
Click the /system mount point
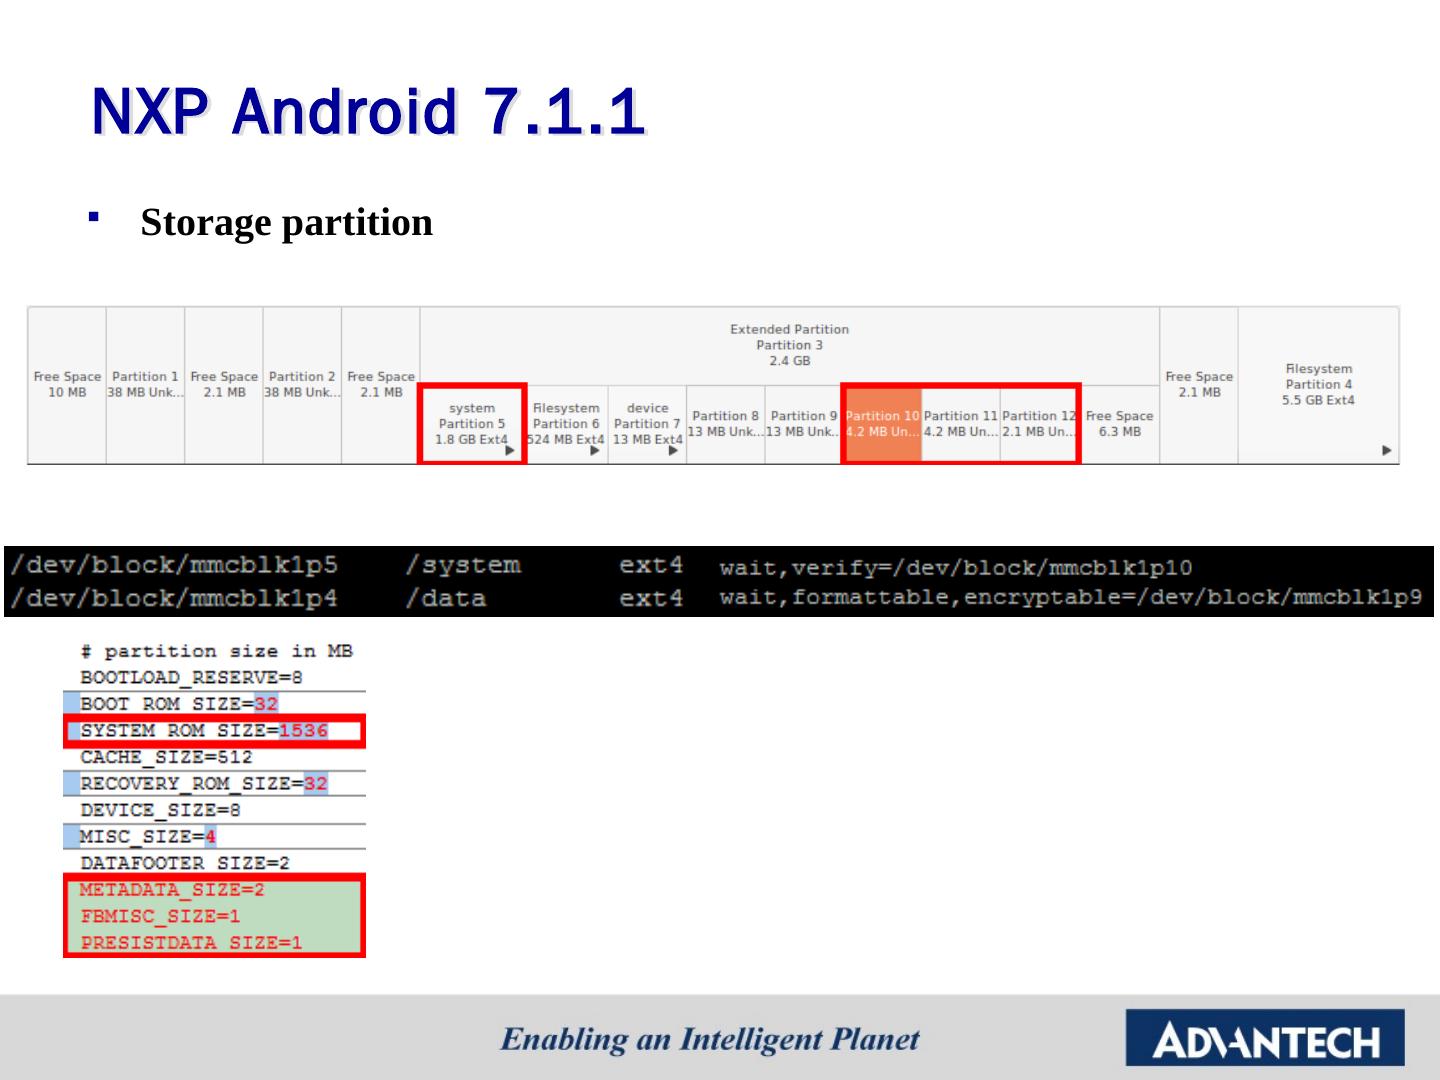click(x=463, y=565)
